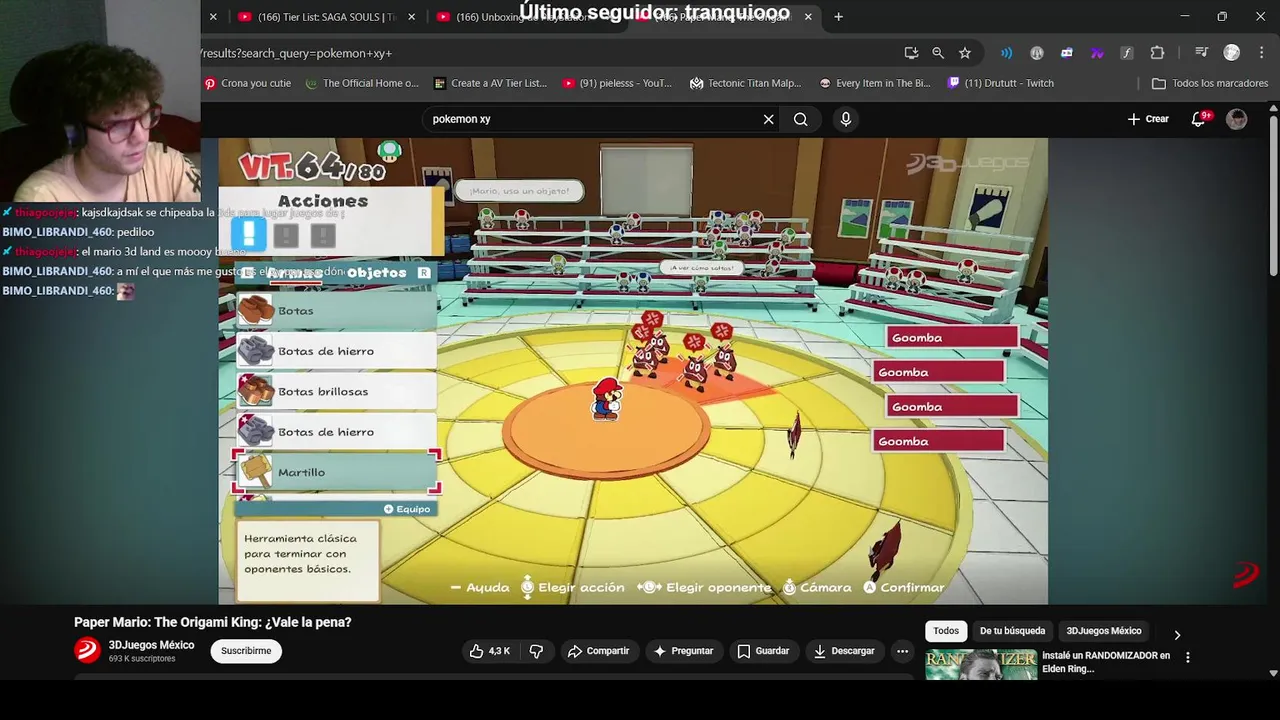
Task: Click the video title Paper Mario: The Origami King
Action: [213, 622]
